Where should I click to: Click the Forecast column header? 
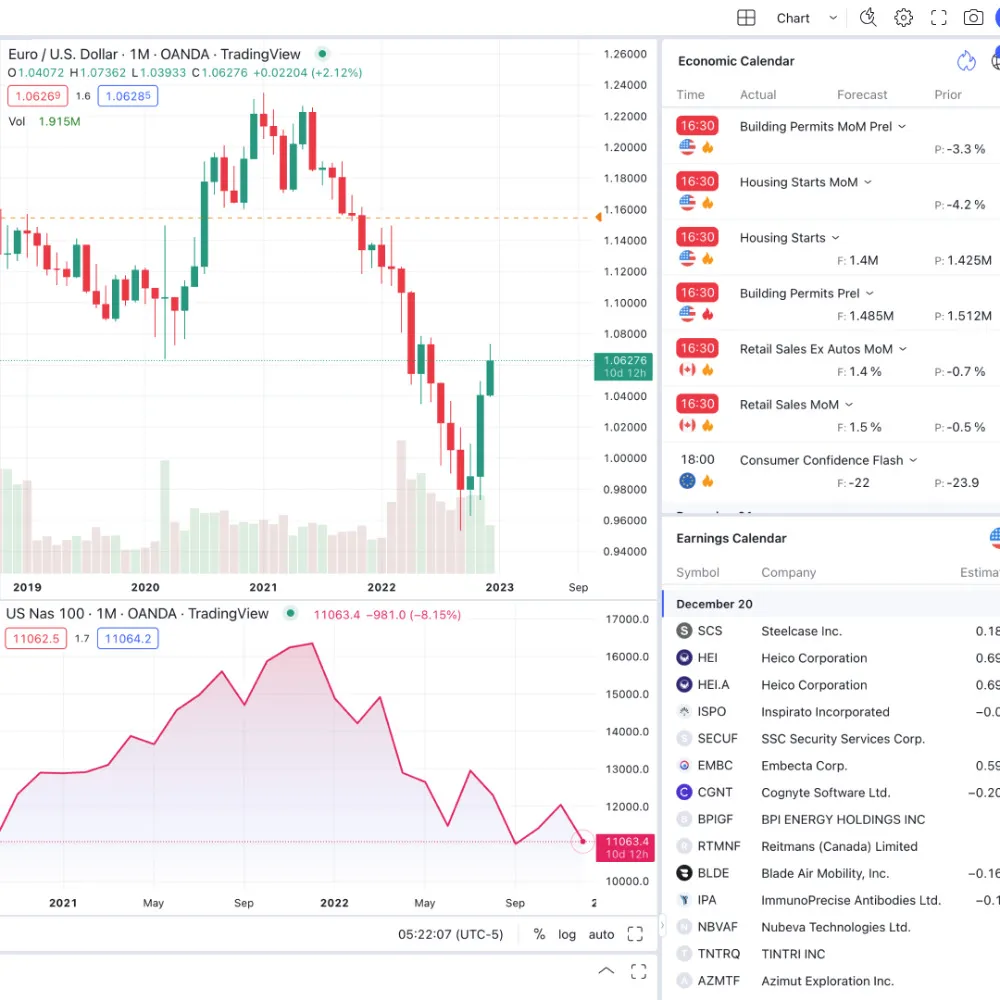coord(862,94)
